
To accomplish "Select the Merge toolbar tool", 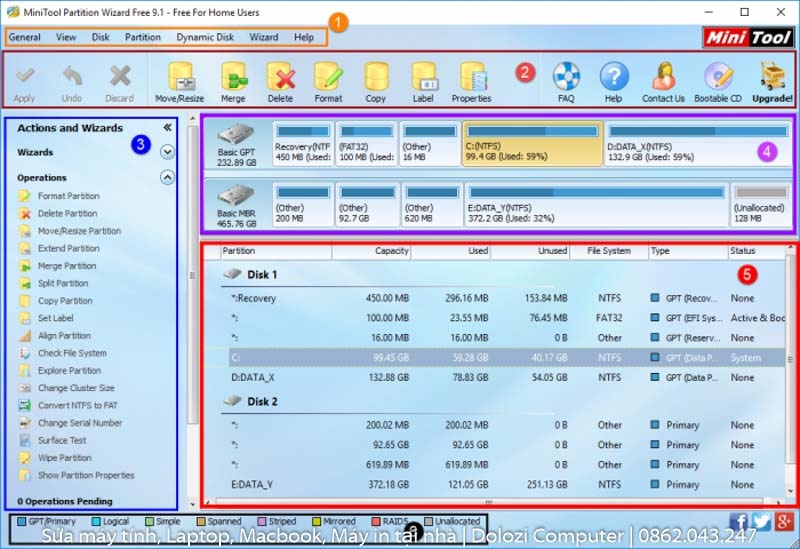I will click(x=233, y=83).
